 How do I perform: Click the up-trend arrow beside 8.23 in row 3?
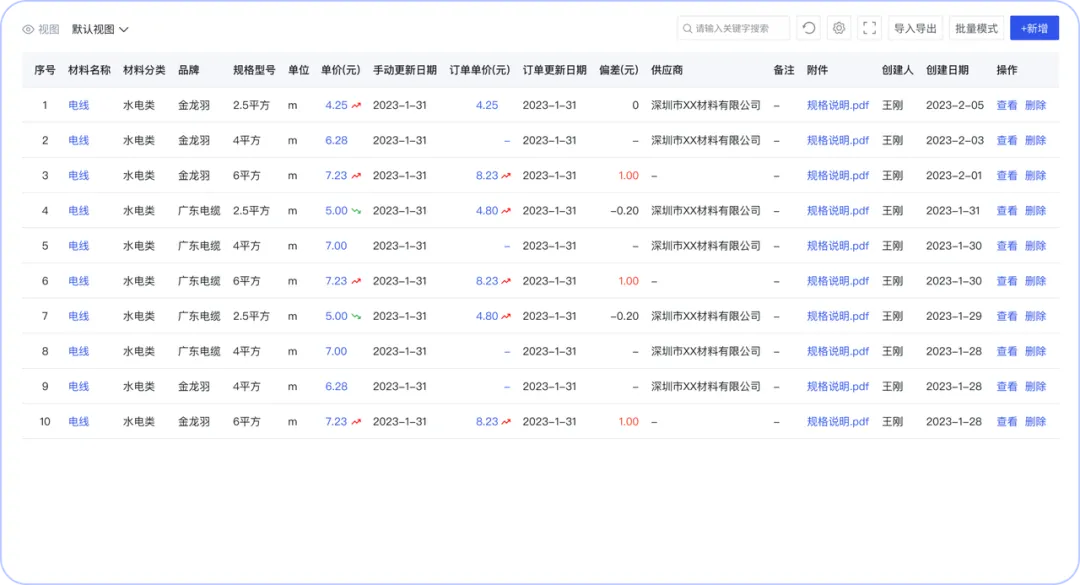[506, 176]
